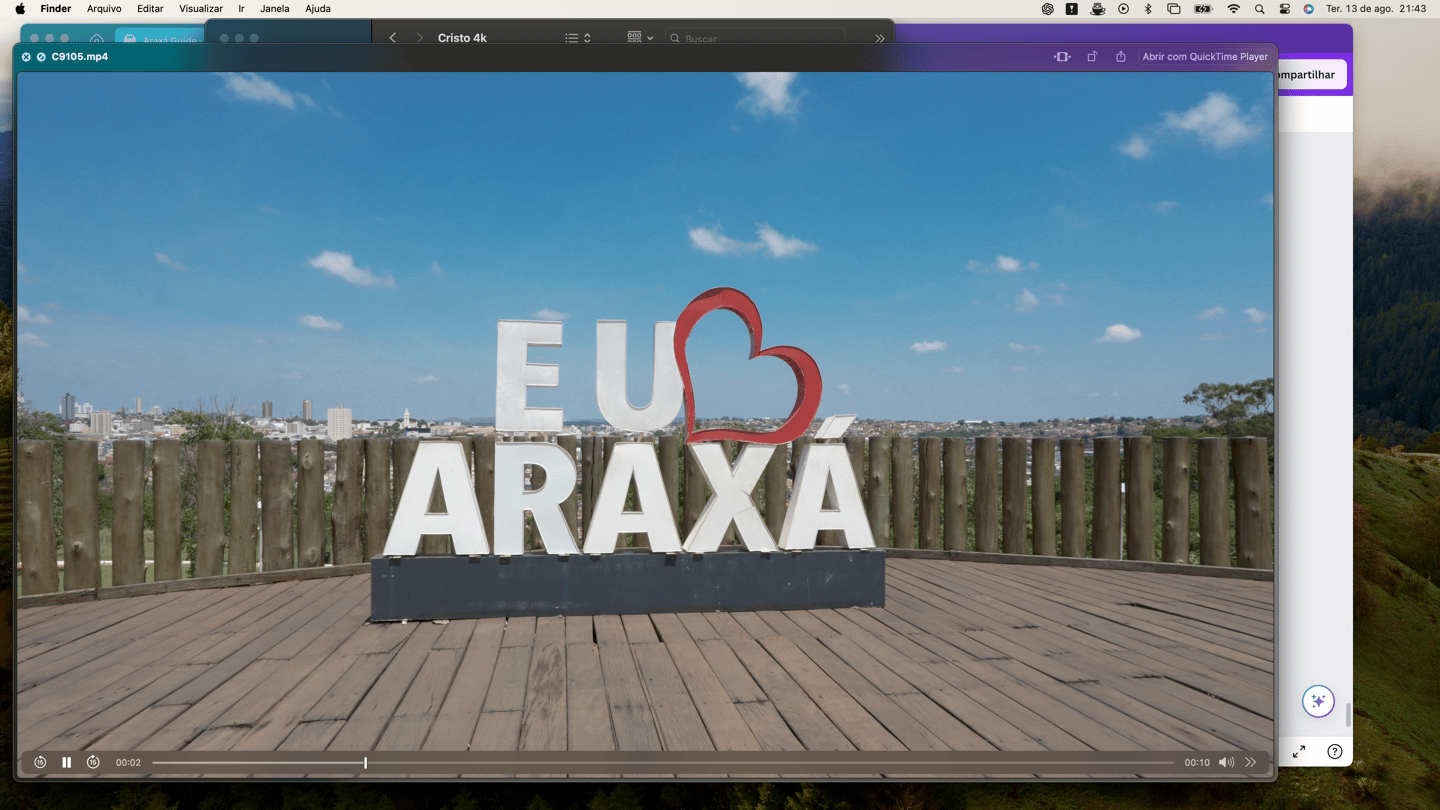This screenshot has height=810, width=1440.
Task: Pause the C9105.mp4 video playback
Action: pos(66,762)
